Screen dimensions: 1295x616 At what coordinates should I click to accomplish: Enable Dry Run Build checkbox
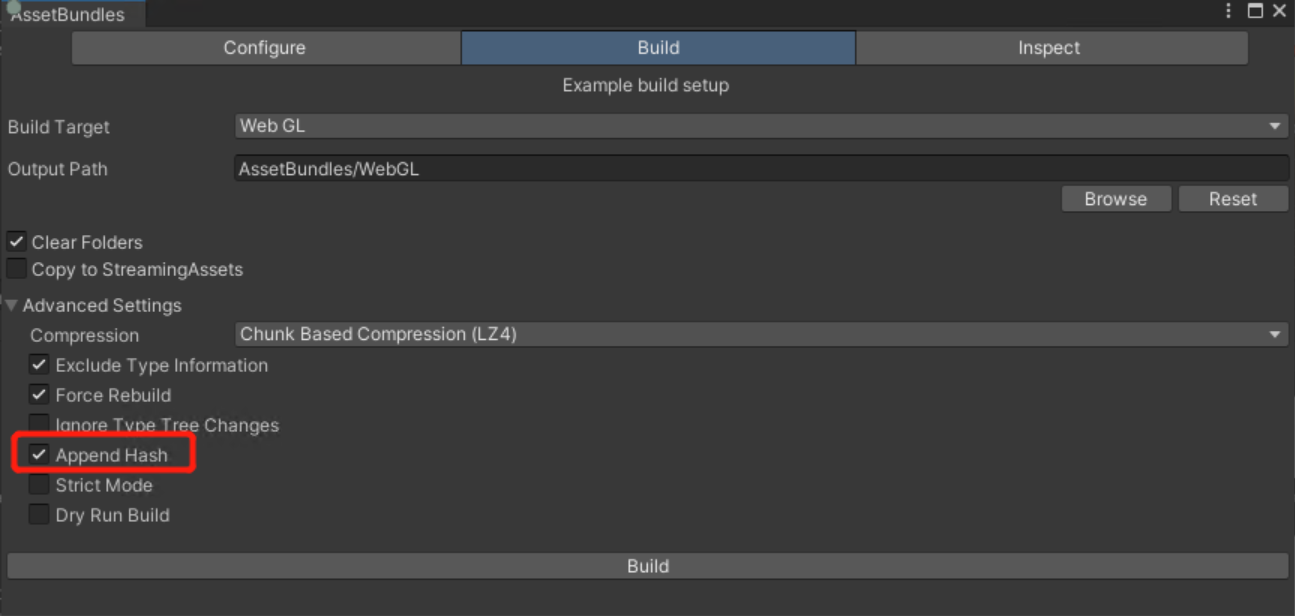pos(39,515)
